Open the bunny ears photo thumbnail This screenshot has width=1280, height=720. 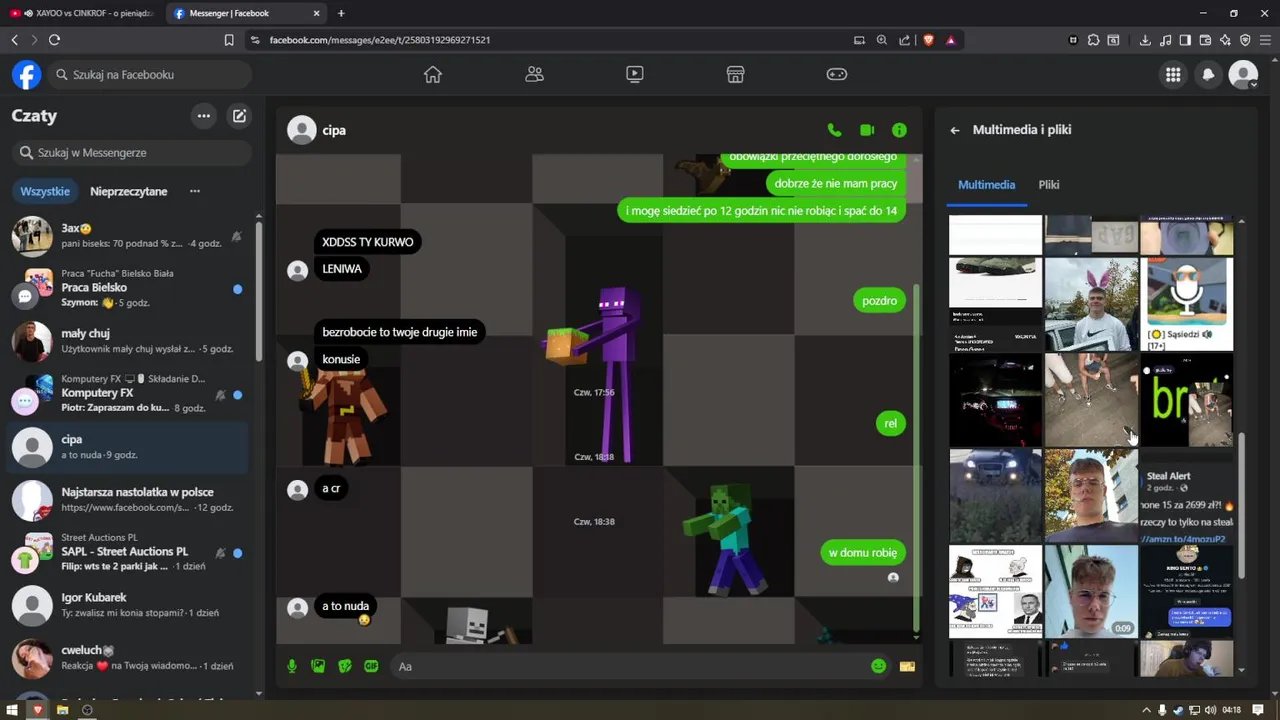click(1091, 304)
